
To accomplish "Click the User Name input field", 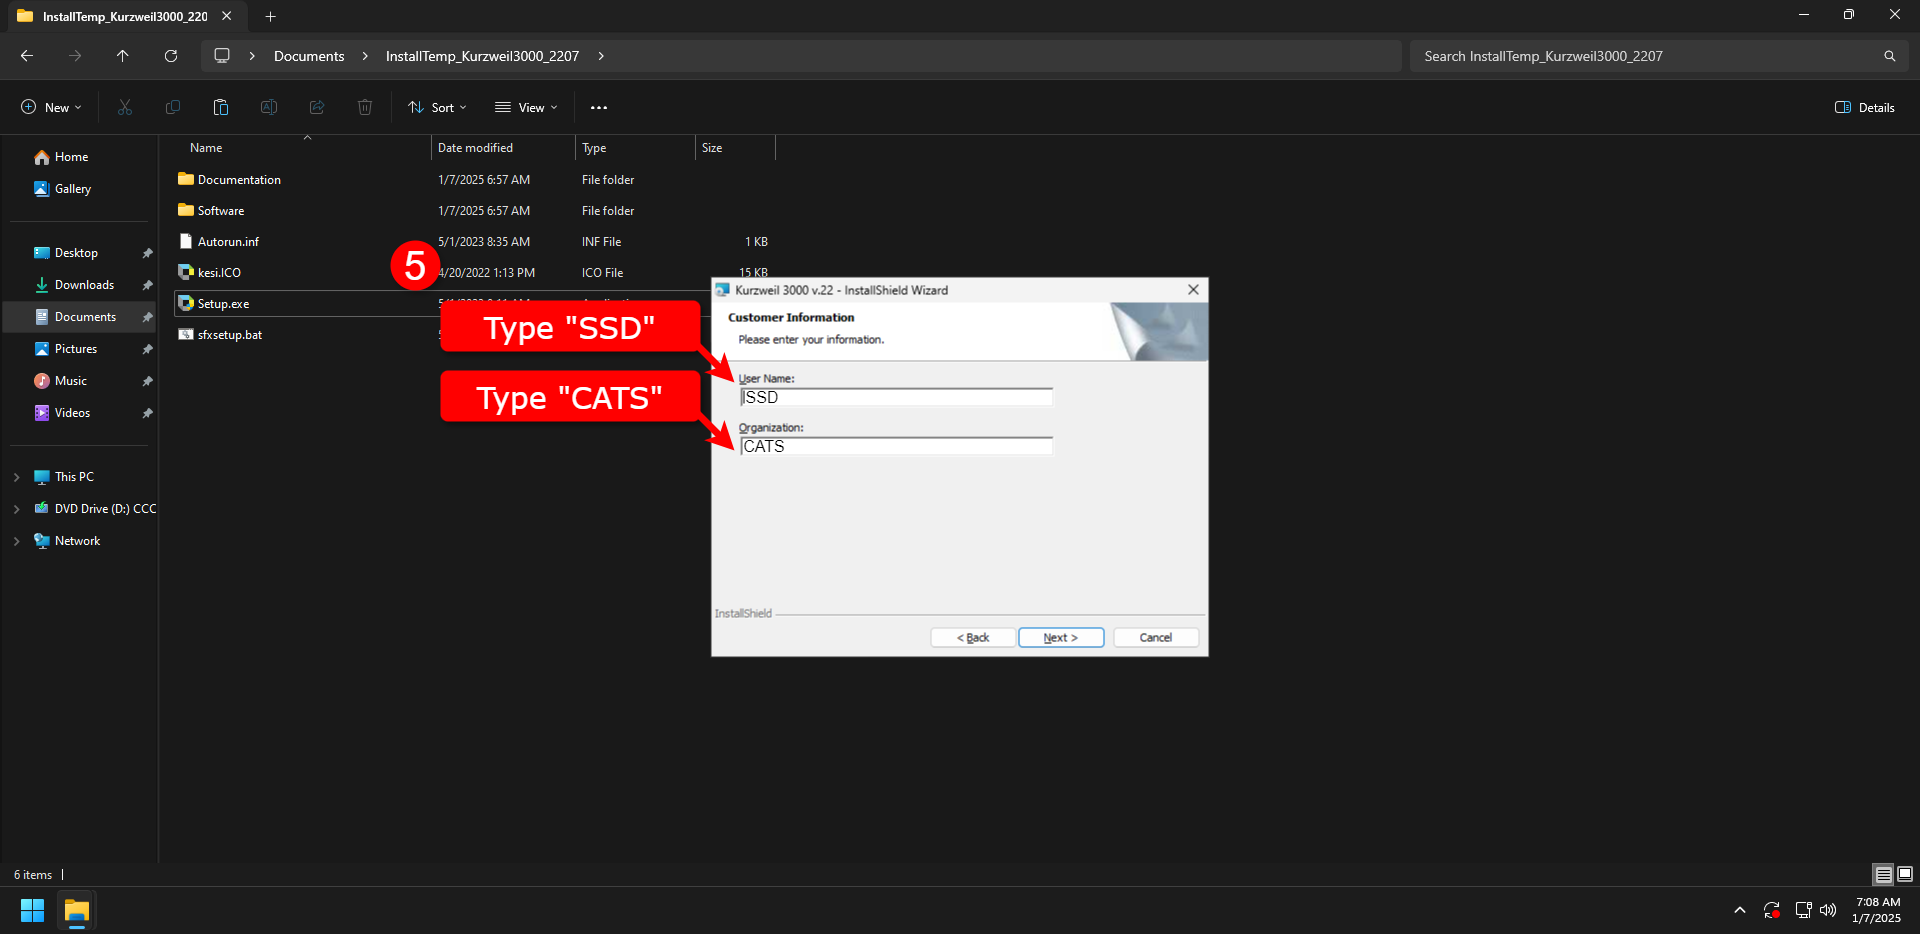I will pos(896,397).
